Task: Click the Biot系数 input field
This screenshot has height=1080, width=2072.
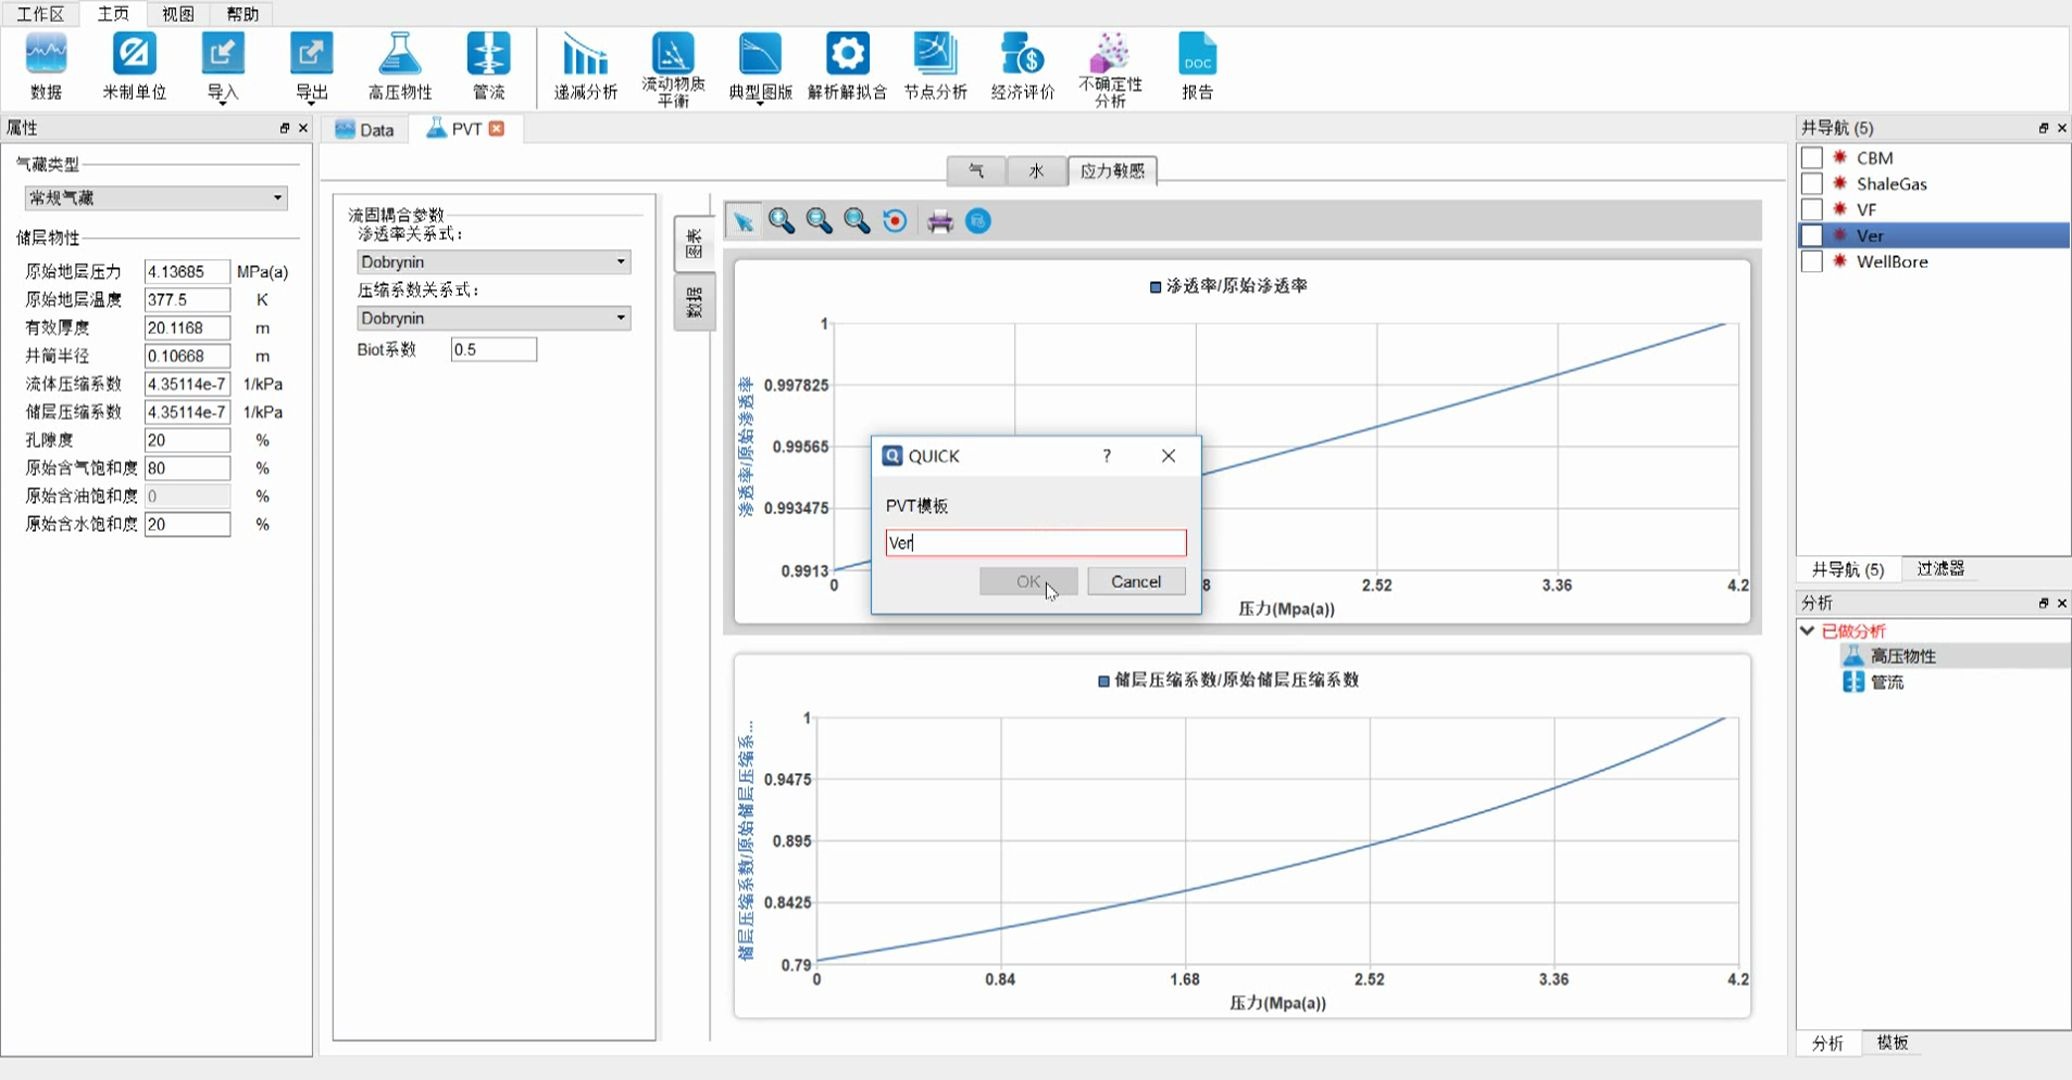Action: coord(493,350)
